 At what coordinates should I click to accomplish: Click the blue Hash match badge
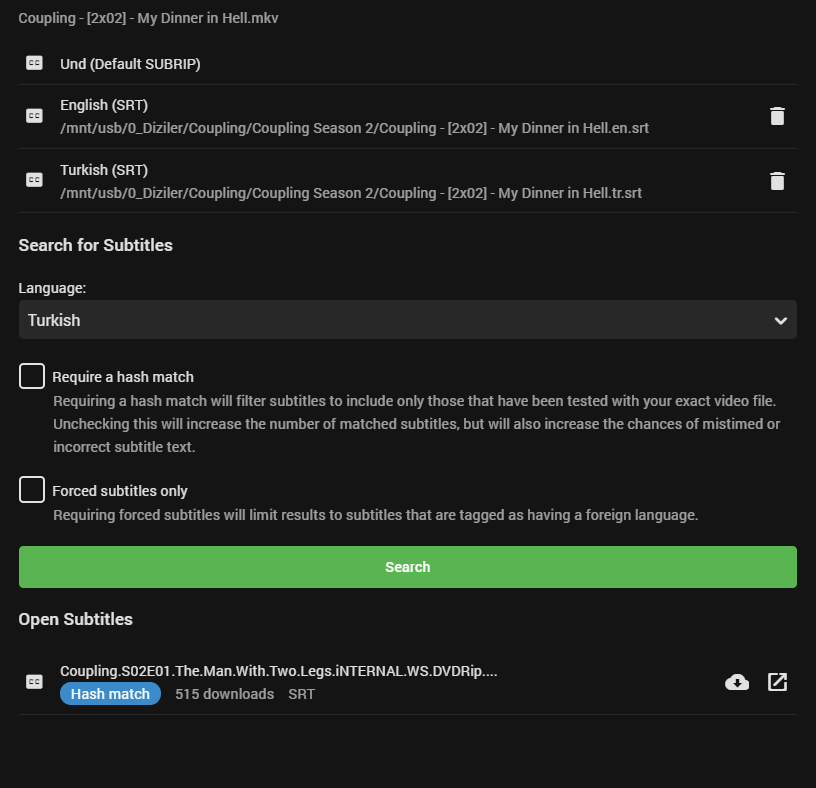(110, 694)
